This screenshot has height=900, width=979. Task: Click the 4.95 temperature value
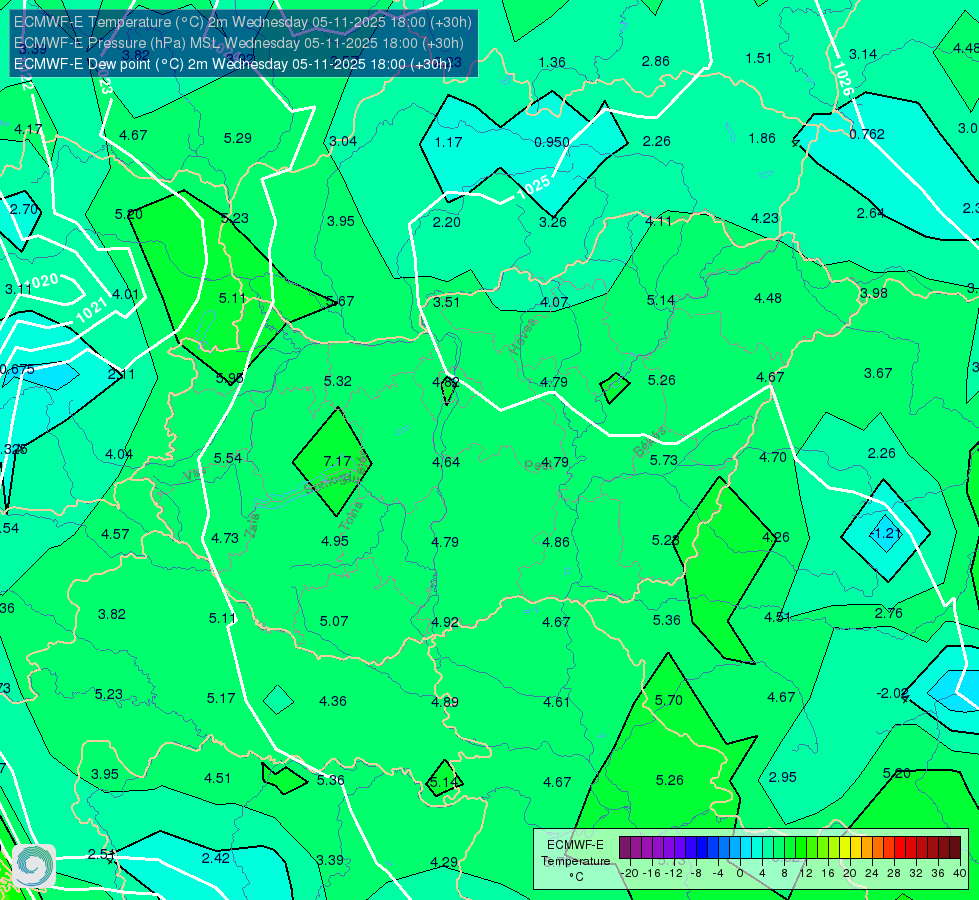coord(335,541)
